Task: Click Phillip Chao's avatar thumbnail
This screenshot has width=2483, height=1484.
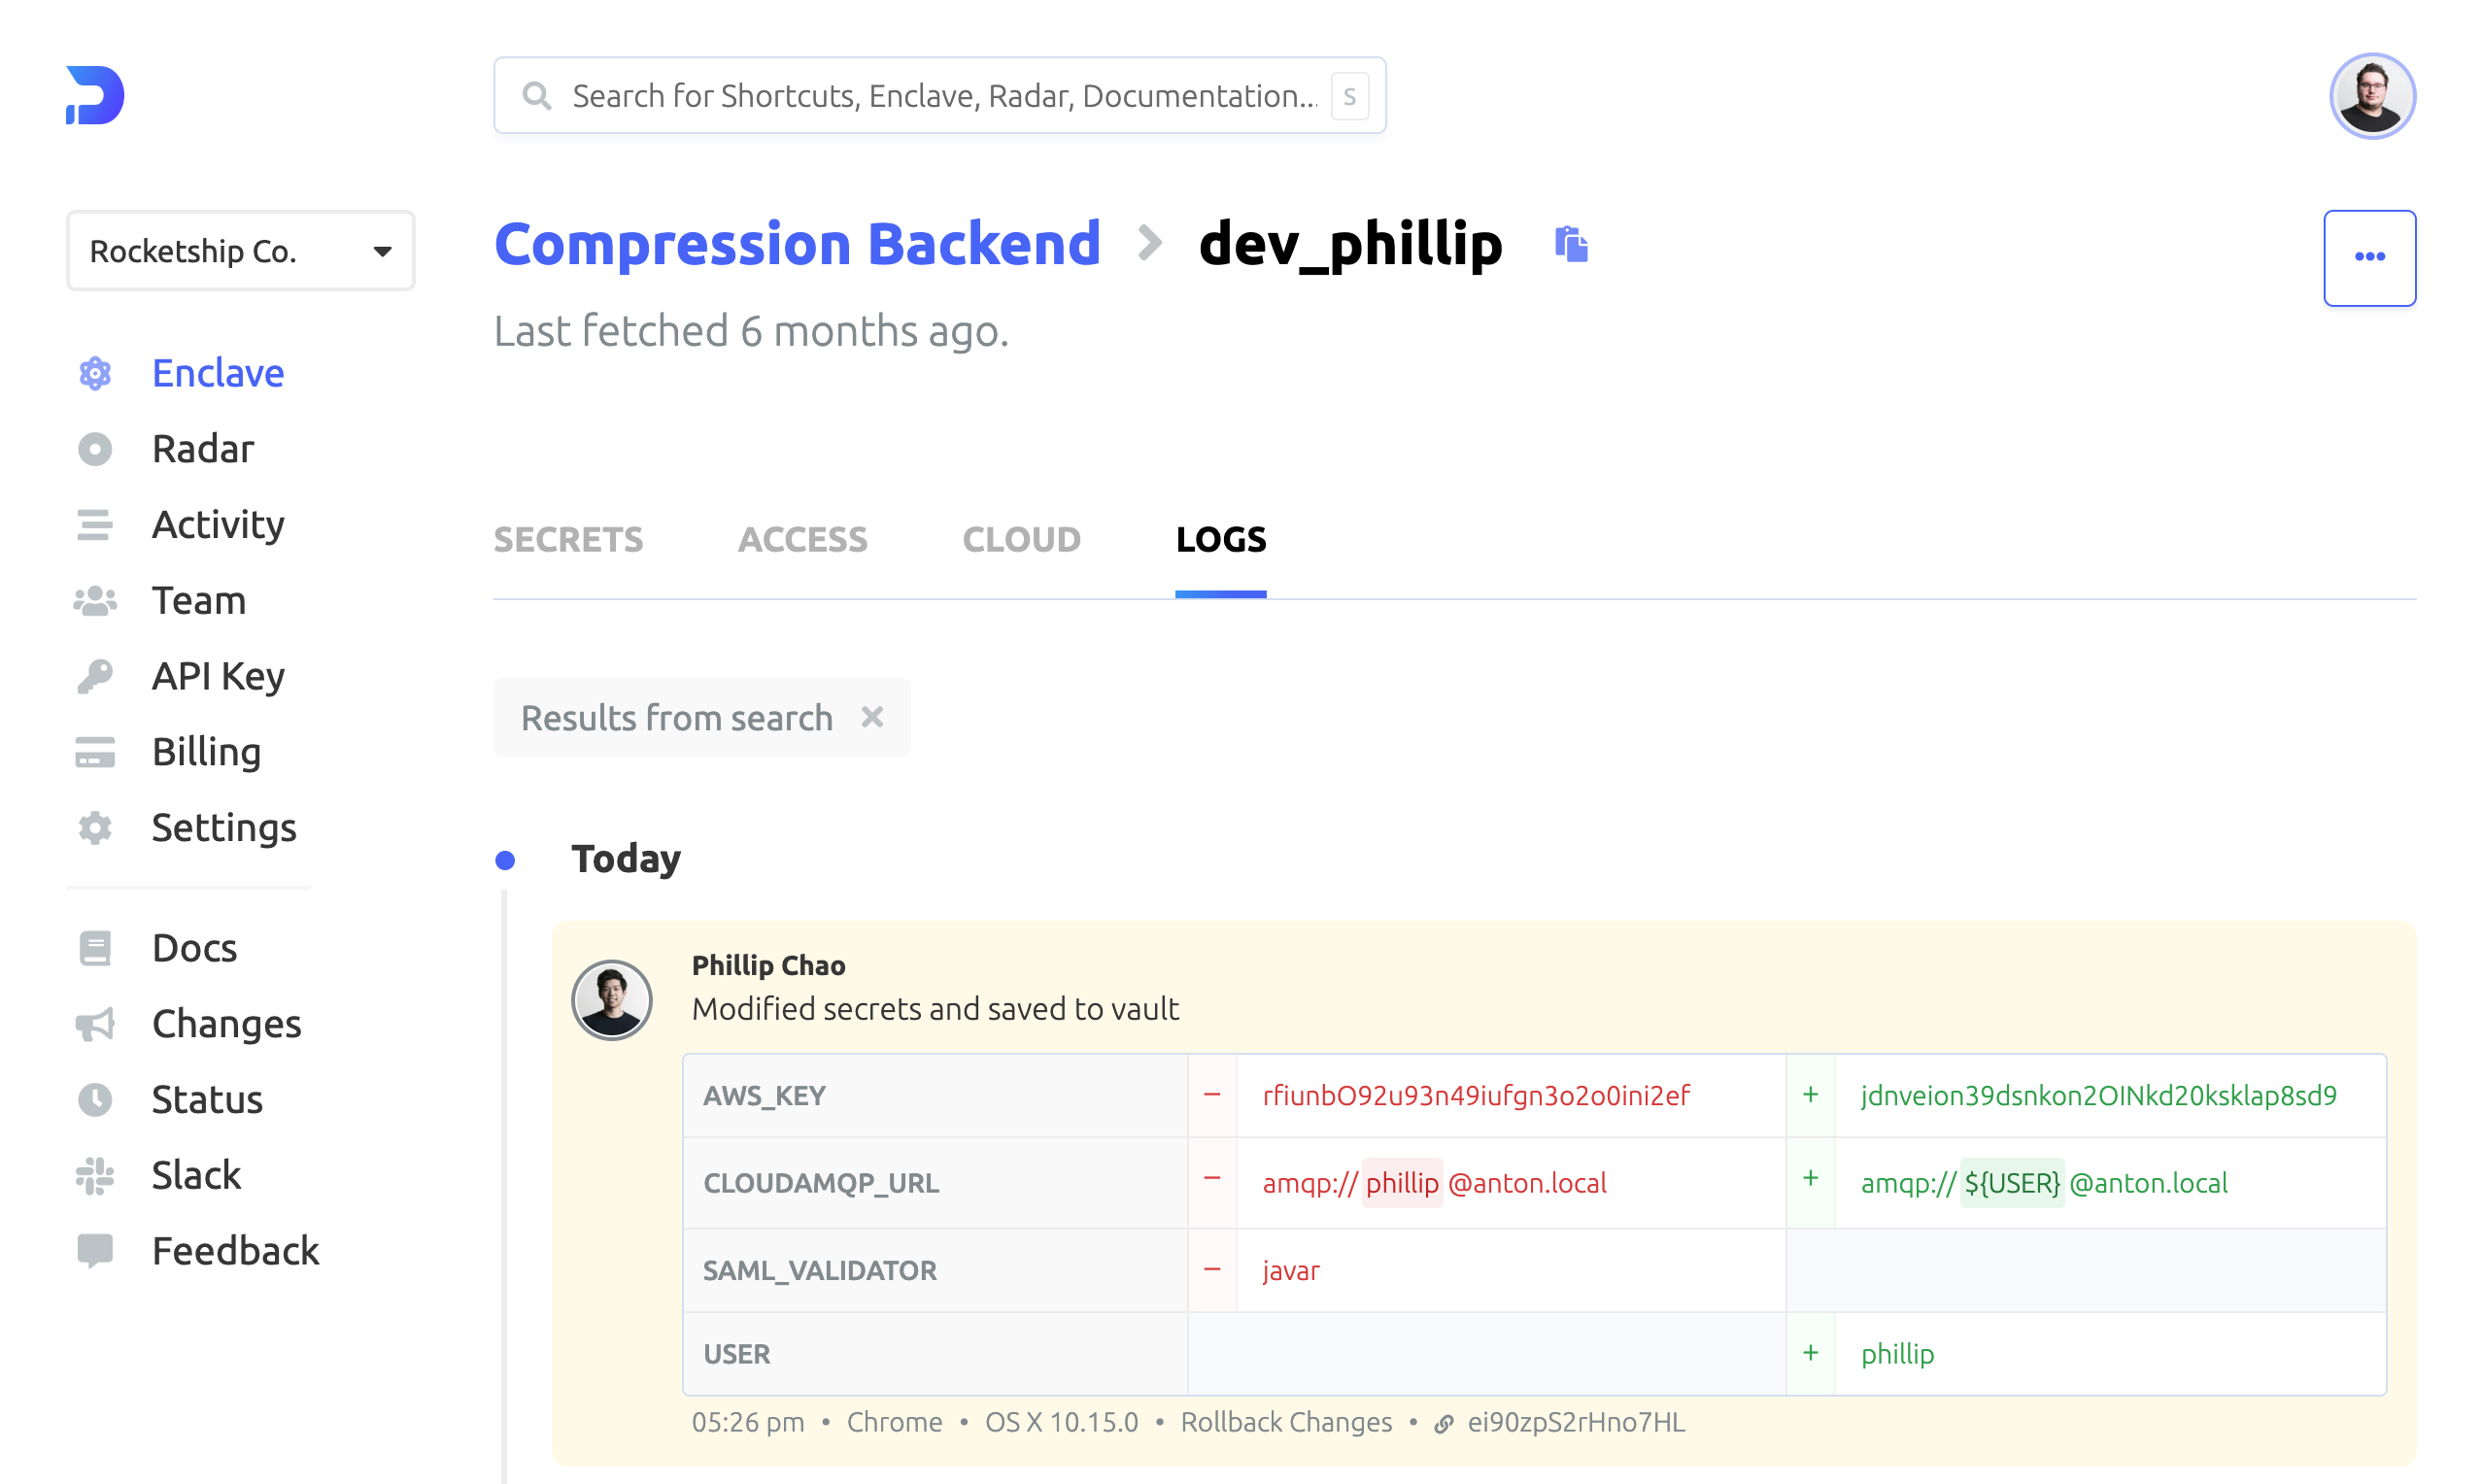Action: (x=611, y=1000)
